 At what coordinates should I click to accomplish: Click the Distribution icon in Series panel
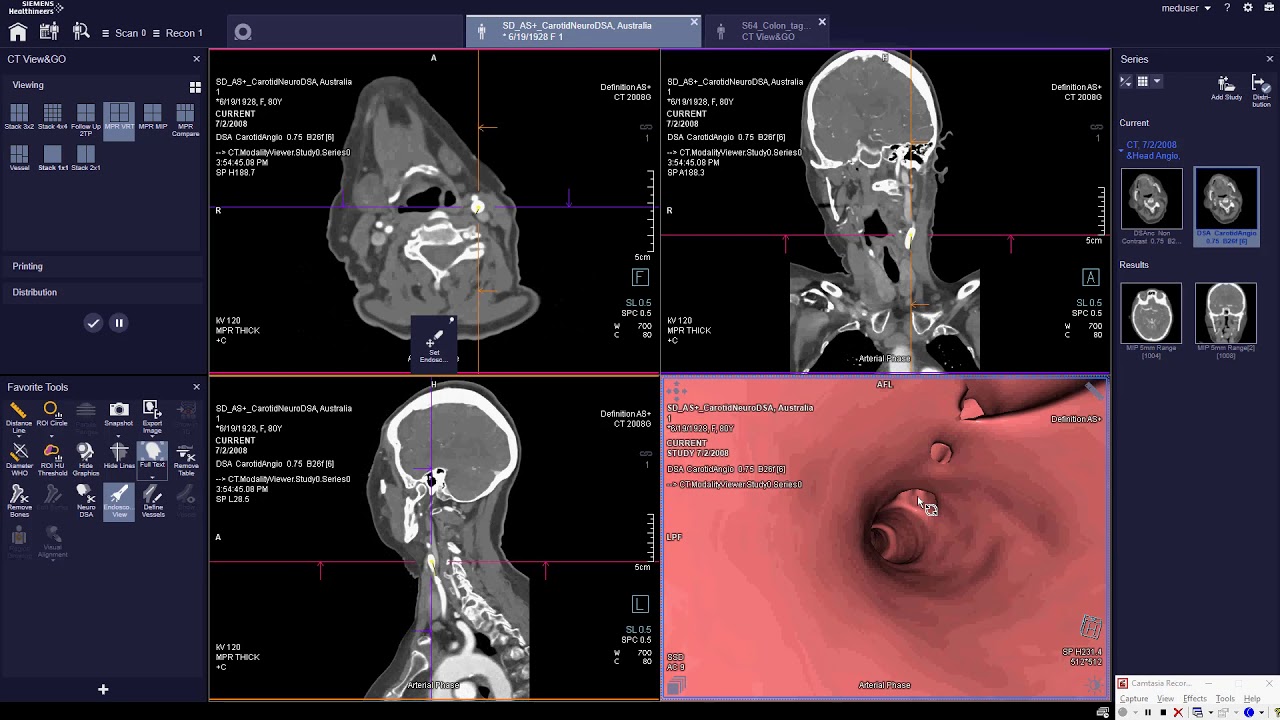pyautogui.click(x=1261, y=90)
